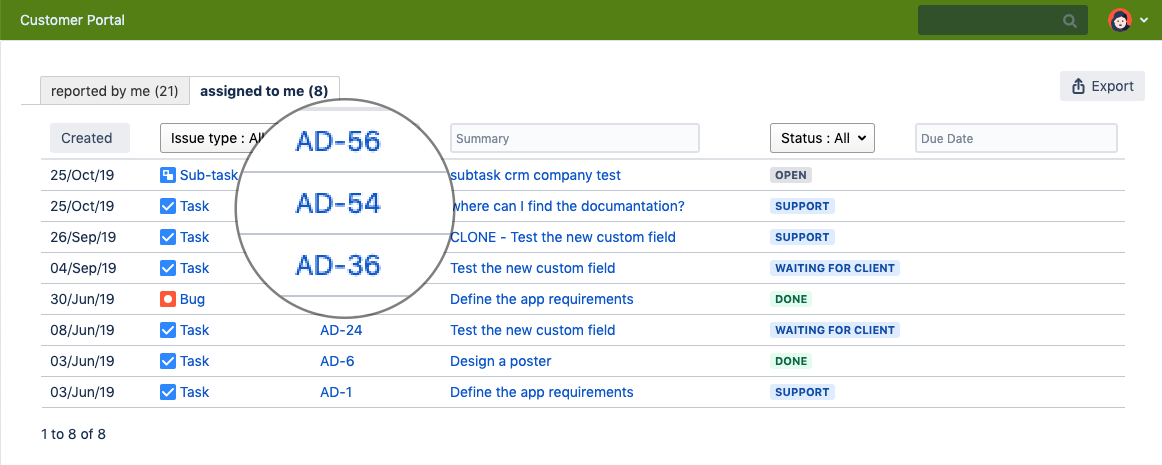This screenshot has height=465, width=1162.
Task: Open the Issue type filter dropdown
Action: pyautogui.click(x=210, y=138)
